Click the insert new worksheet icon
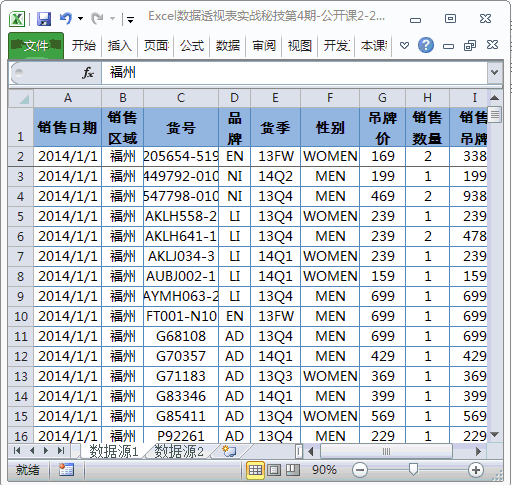The image size is (512, 485). tap(229, 451)
